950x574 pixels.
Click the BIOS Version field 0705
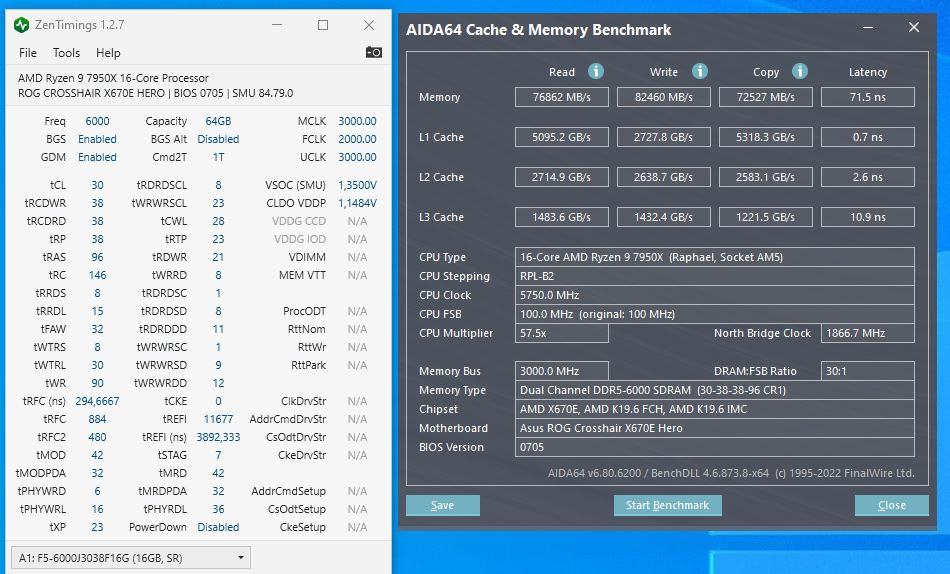pos(714,447)
